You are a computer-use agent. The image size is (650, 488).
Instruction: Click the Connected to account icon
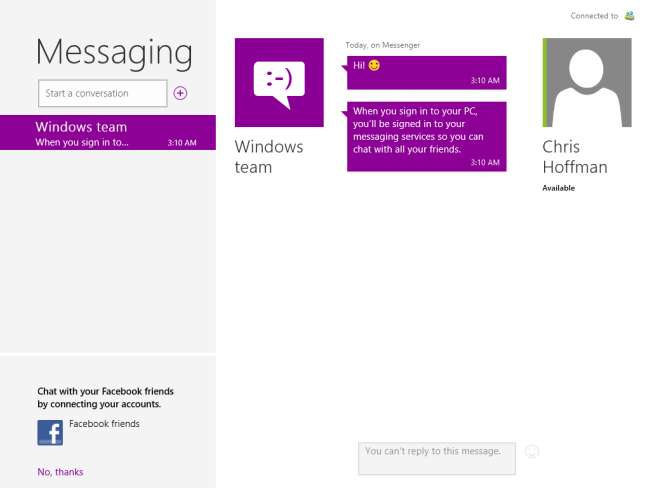pyautogui.click(x=629, y=16)
